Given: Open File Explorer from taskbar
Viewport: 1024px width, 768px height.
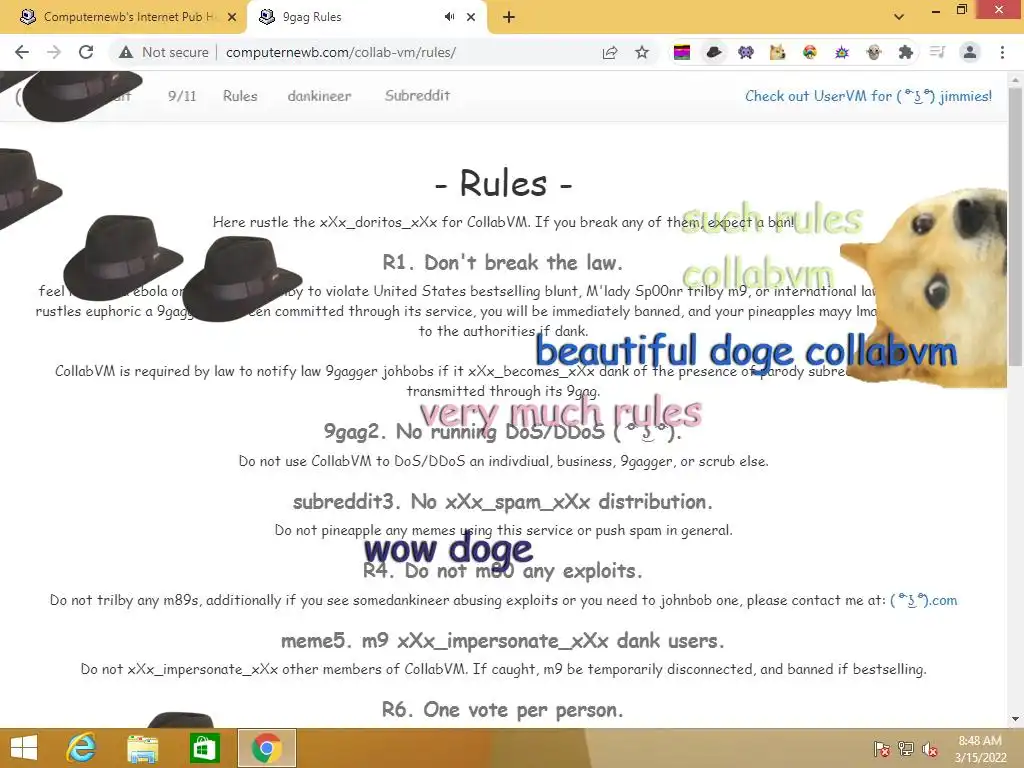Looking at the screenshot, I should 142,748.
